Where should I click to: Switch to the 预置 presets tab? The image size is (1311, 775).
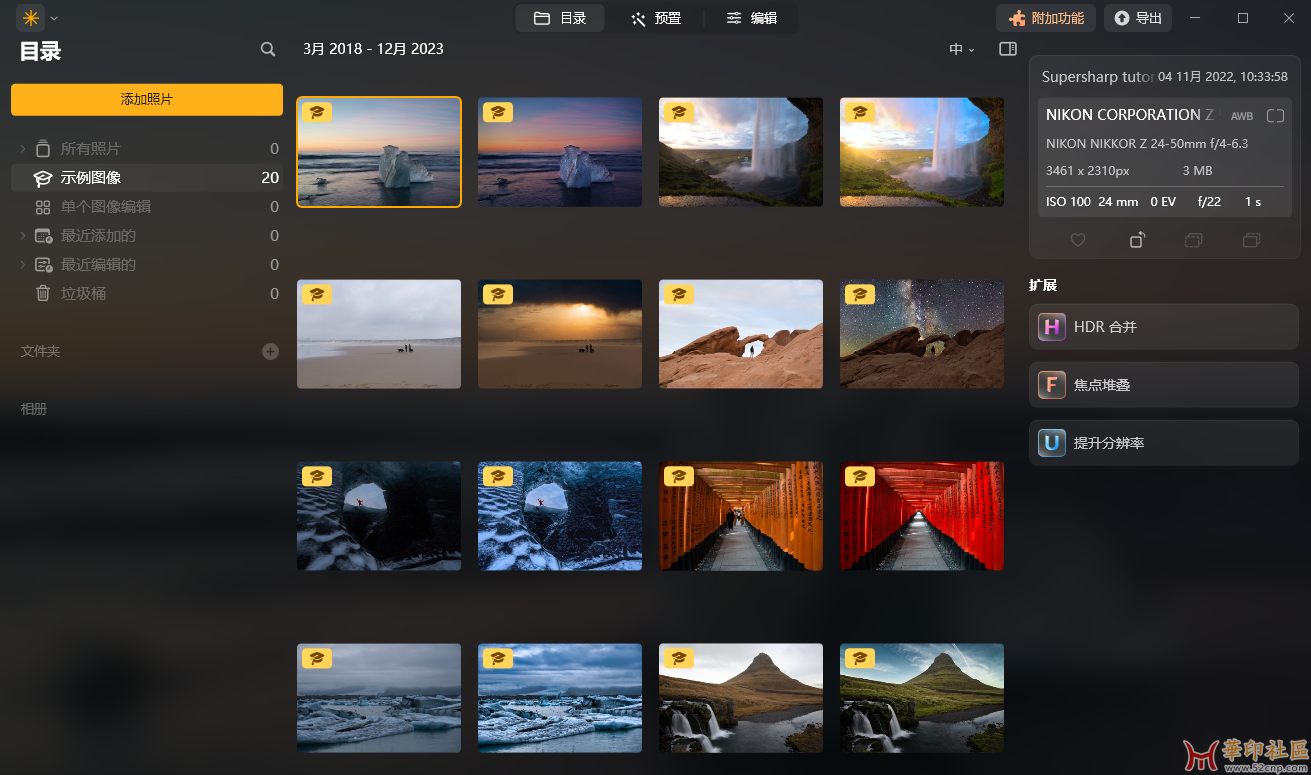point(656,18)
